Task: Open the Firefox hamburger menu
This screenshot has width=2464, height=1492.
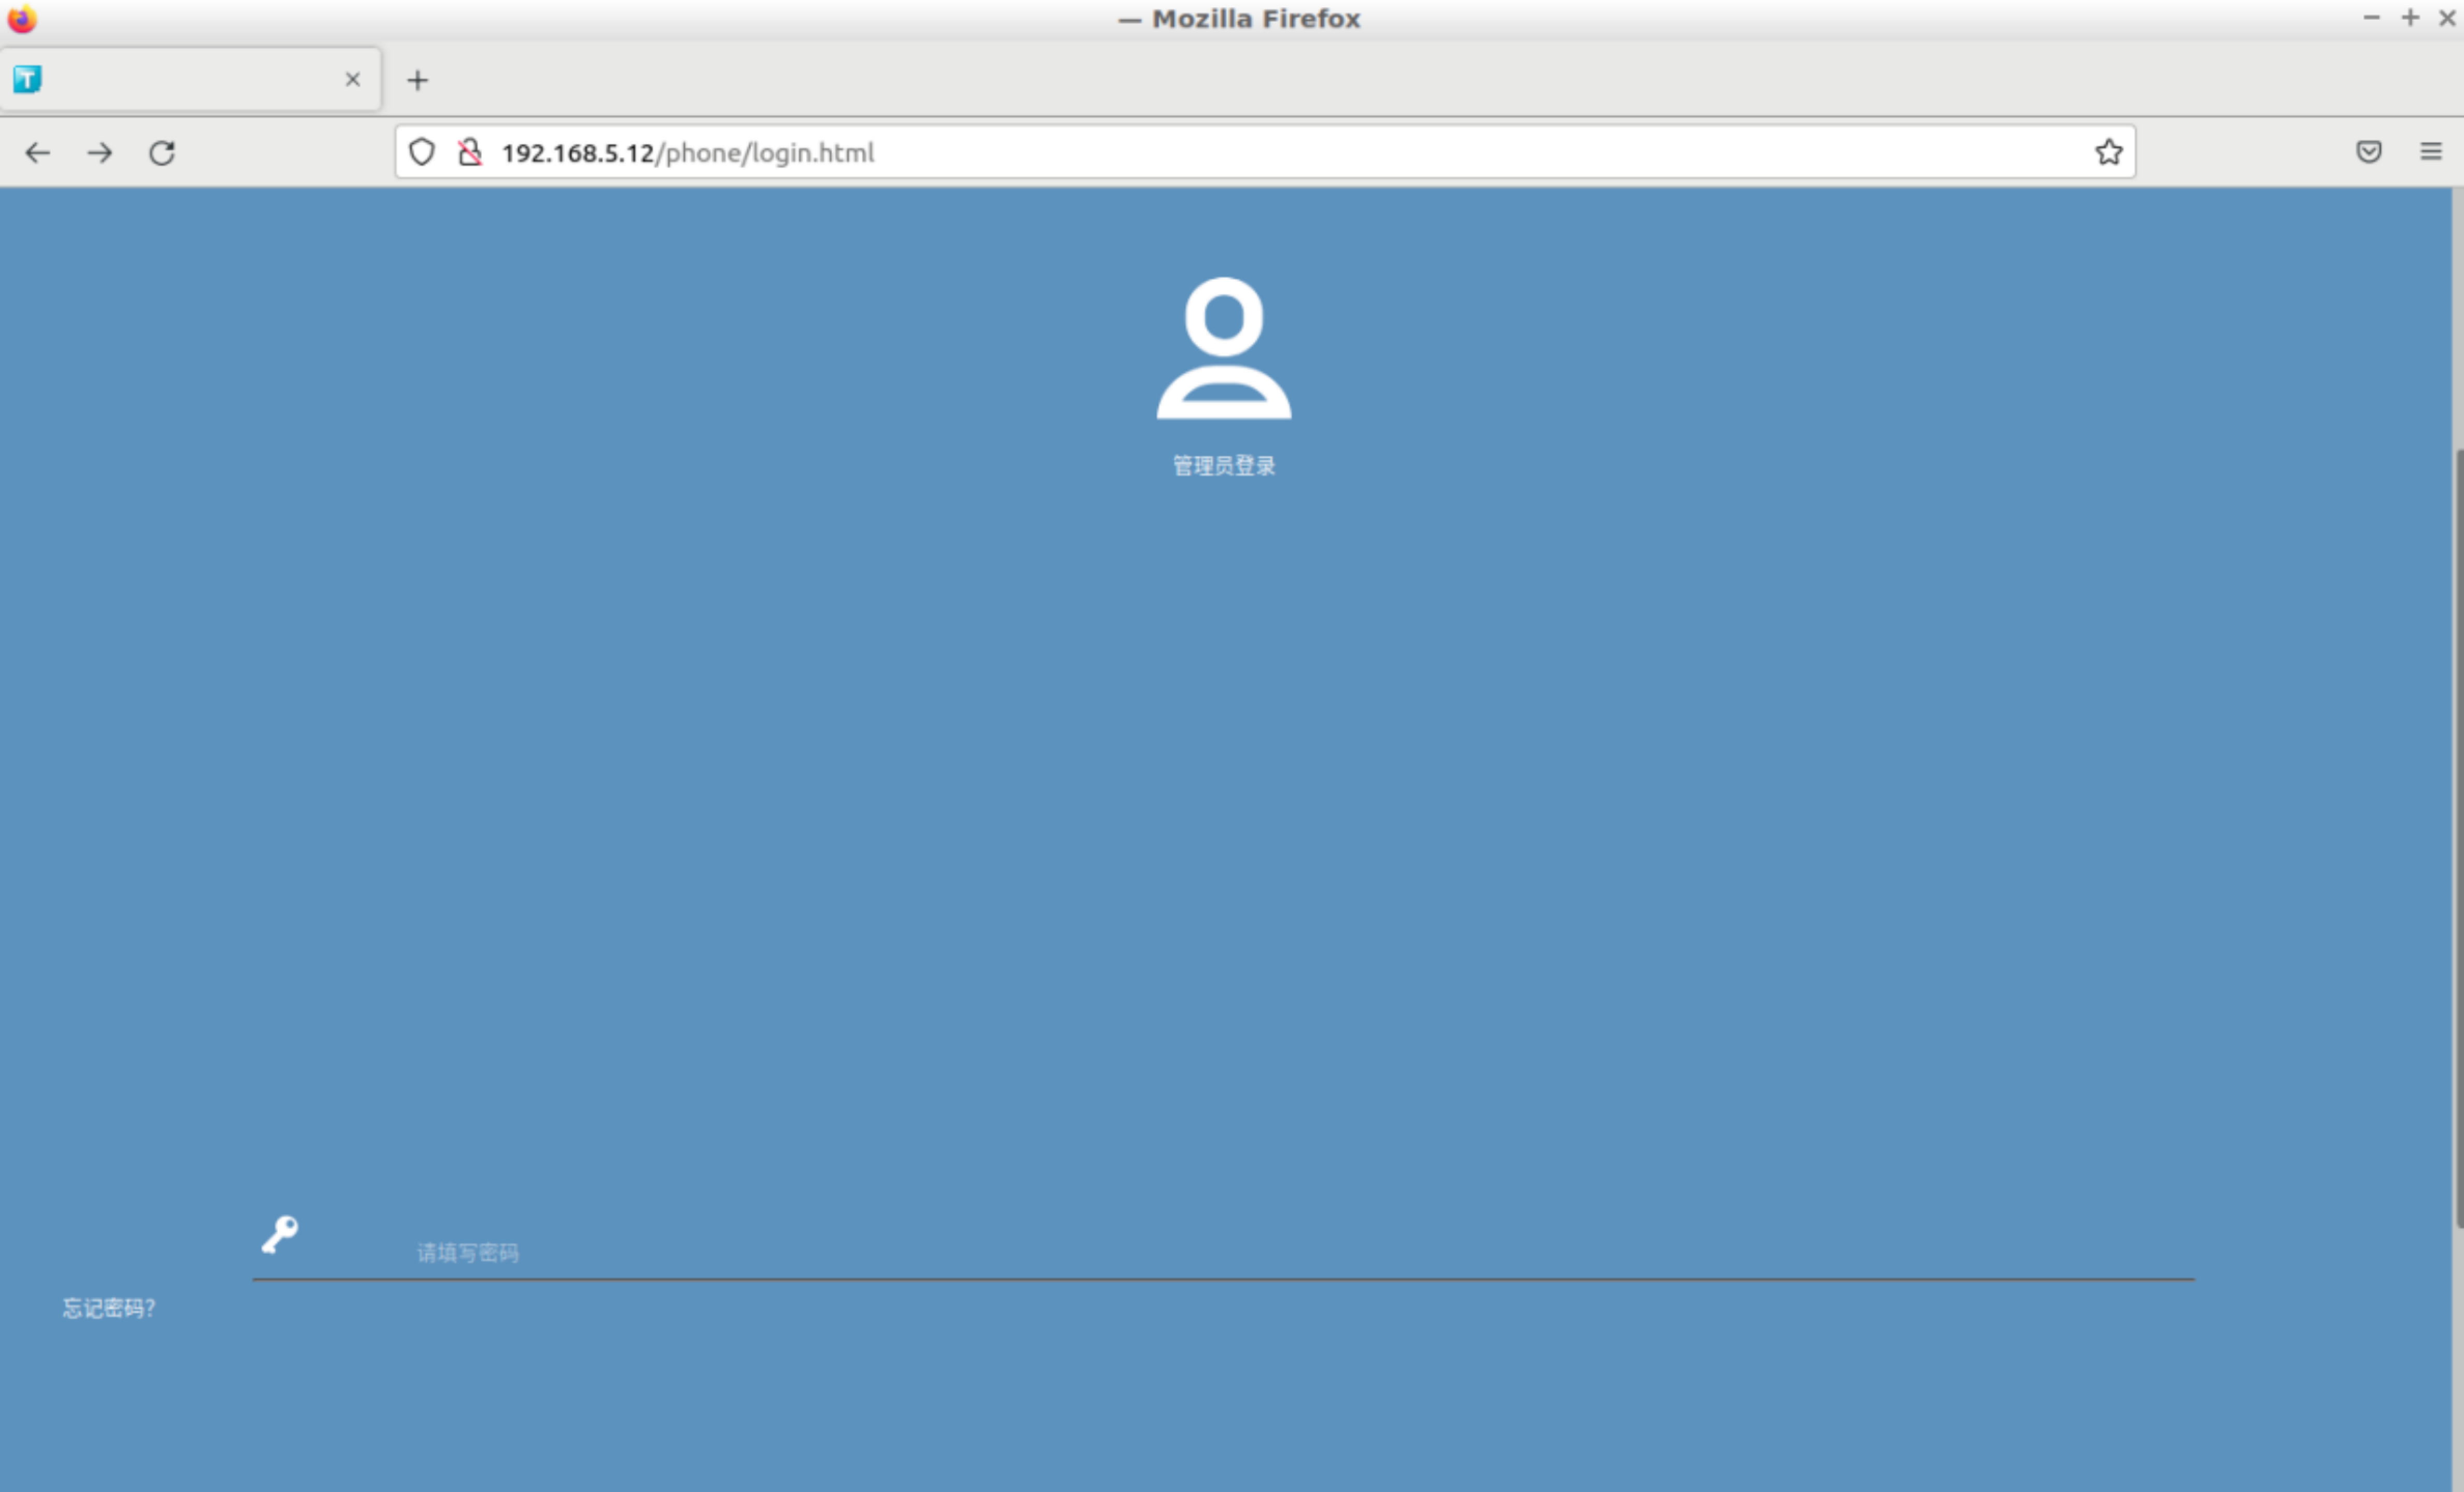Action: click(2431, 152)
